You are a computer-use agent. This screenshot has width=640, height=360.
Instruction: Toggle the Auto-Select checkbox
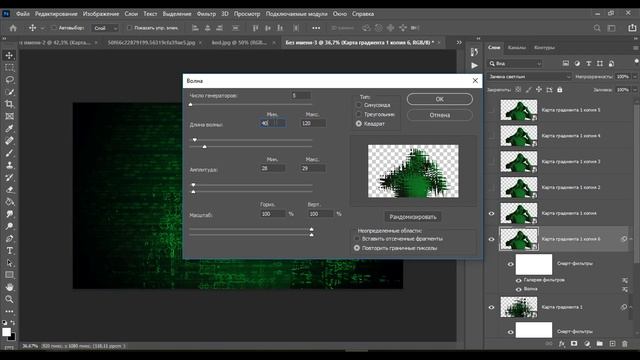pos(53,28)
